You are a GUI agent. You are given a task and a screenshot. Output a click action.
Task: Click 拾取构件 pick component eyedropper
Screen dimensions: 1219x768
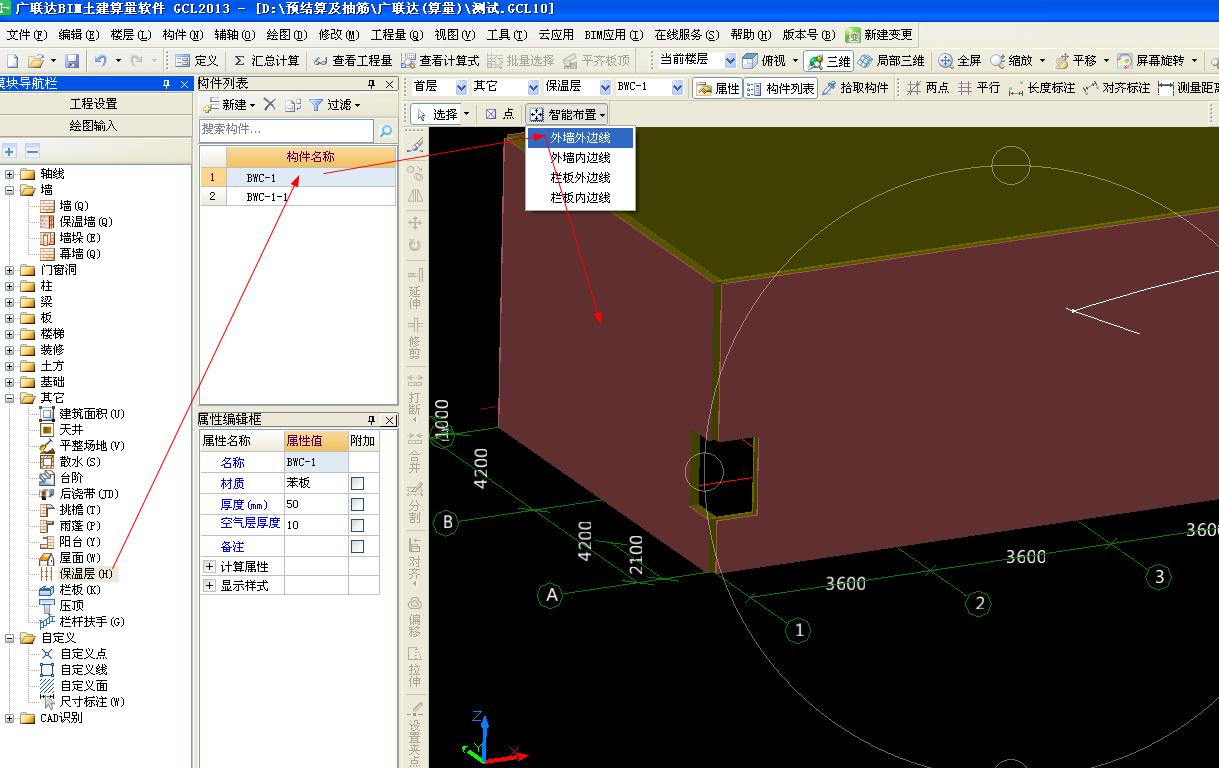click(x=855, y=88)
